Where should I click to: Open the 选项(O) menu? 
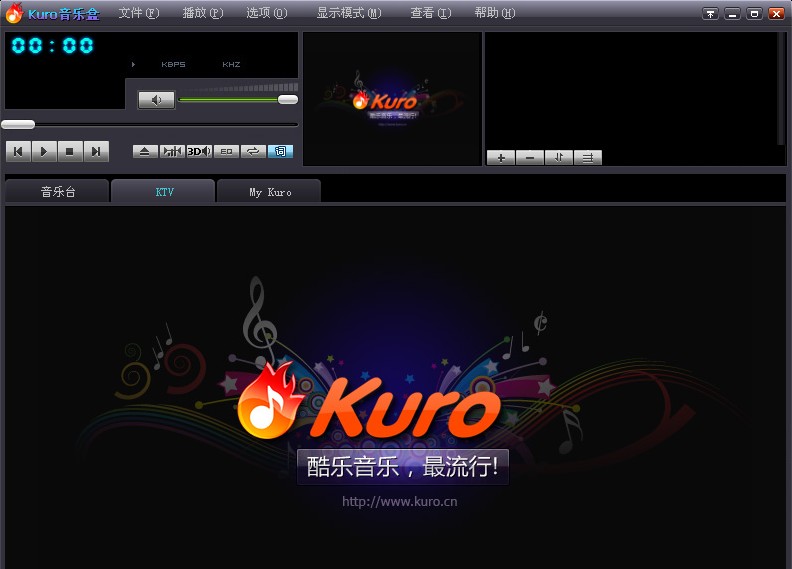(x=267, y=13)
